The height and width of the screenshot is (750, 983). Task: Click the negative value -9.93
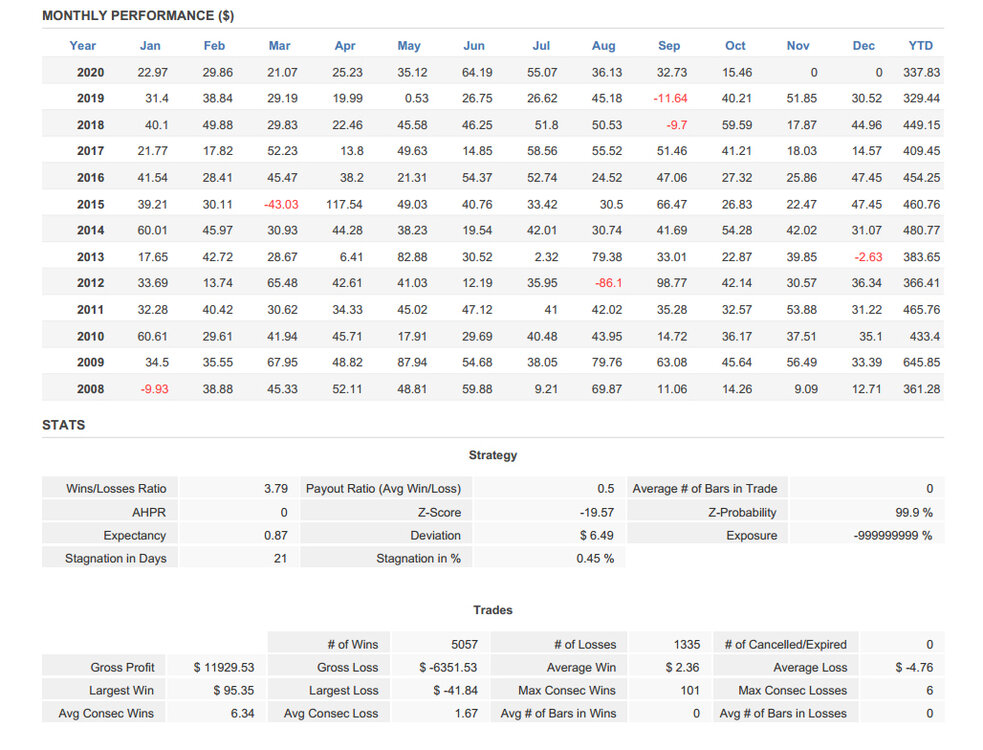click(154, 389)
